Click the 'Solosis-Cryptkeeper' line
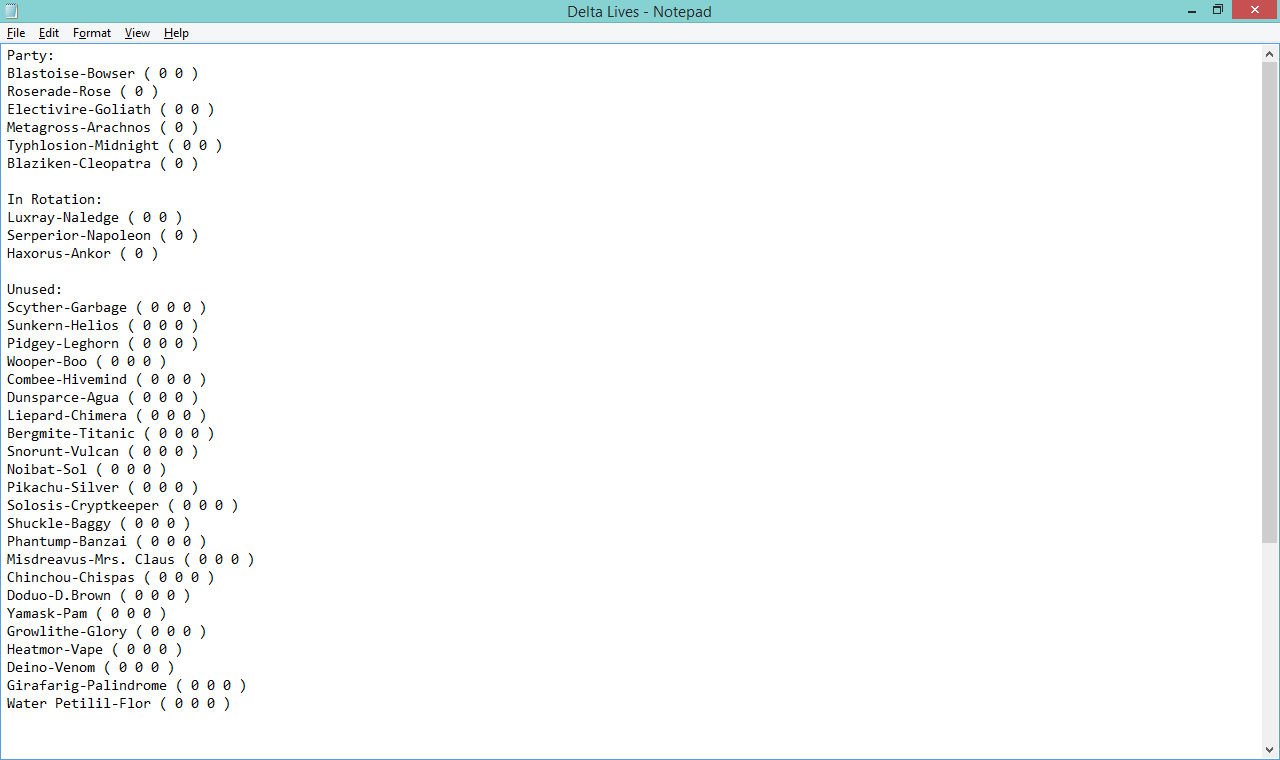The width and height of the screenshot is (1280, 760). click(x=123, y=506)
